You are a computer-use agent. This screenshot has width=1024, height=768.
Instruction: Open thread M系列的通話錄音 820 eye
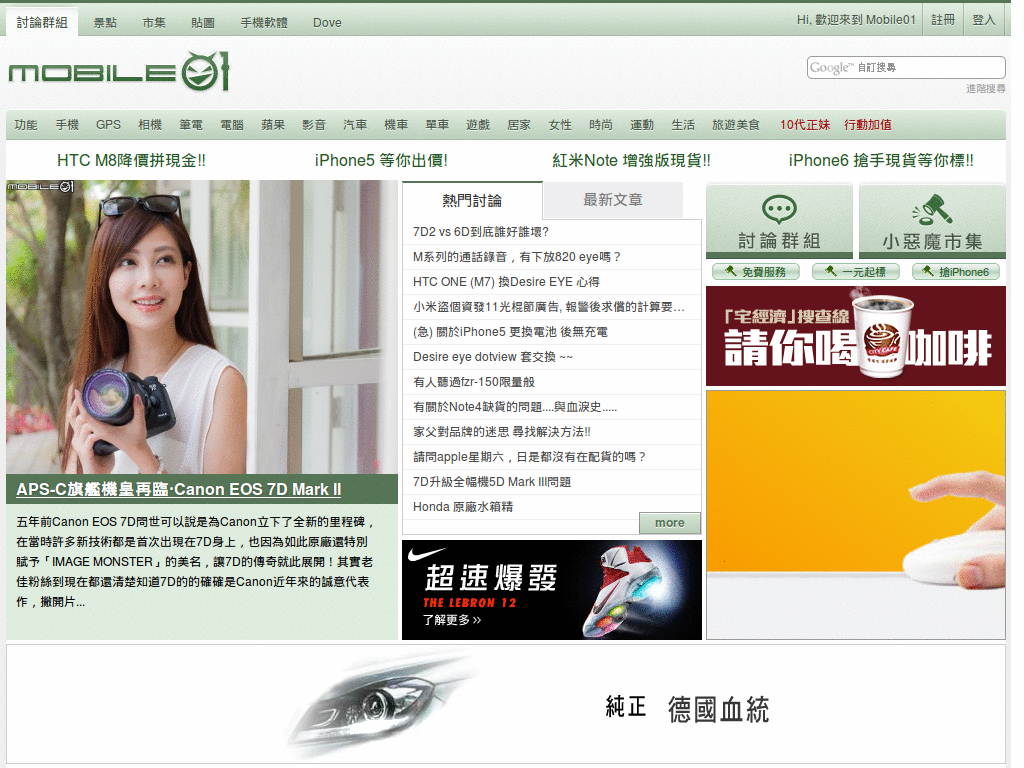tap(517, 257)
